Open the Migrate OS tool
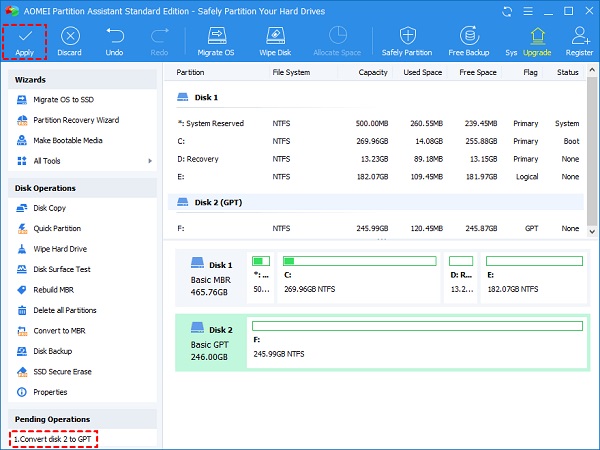The width and height of the screenshot is (600, 450). pos(216,42)
